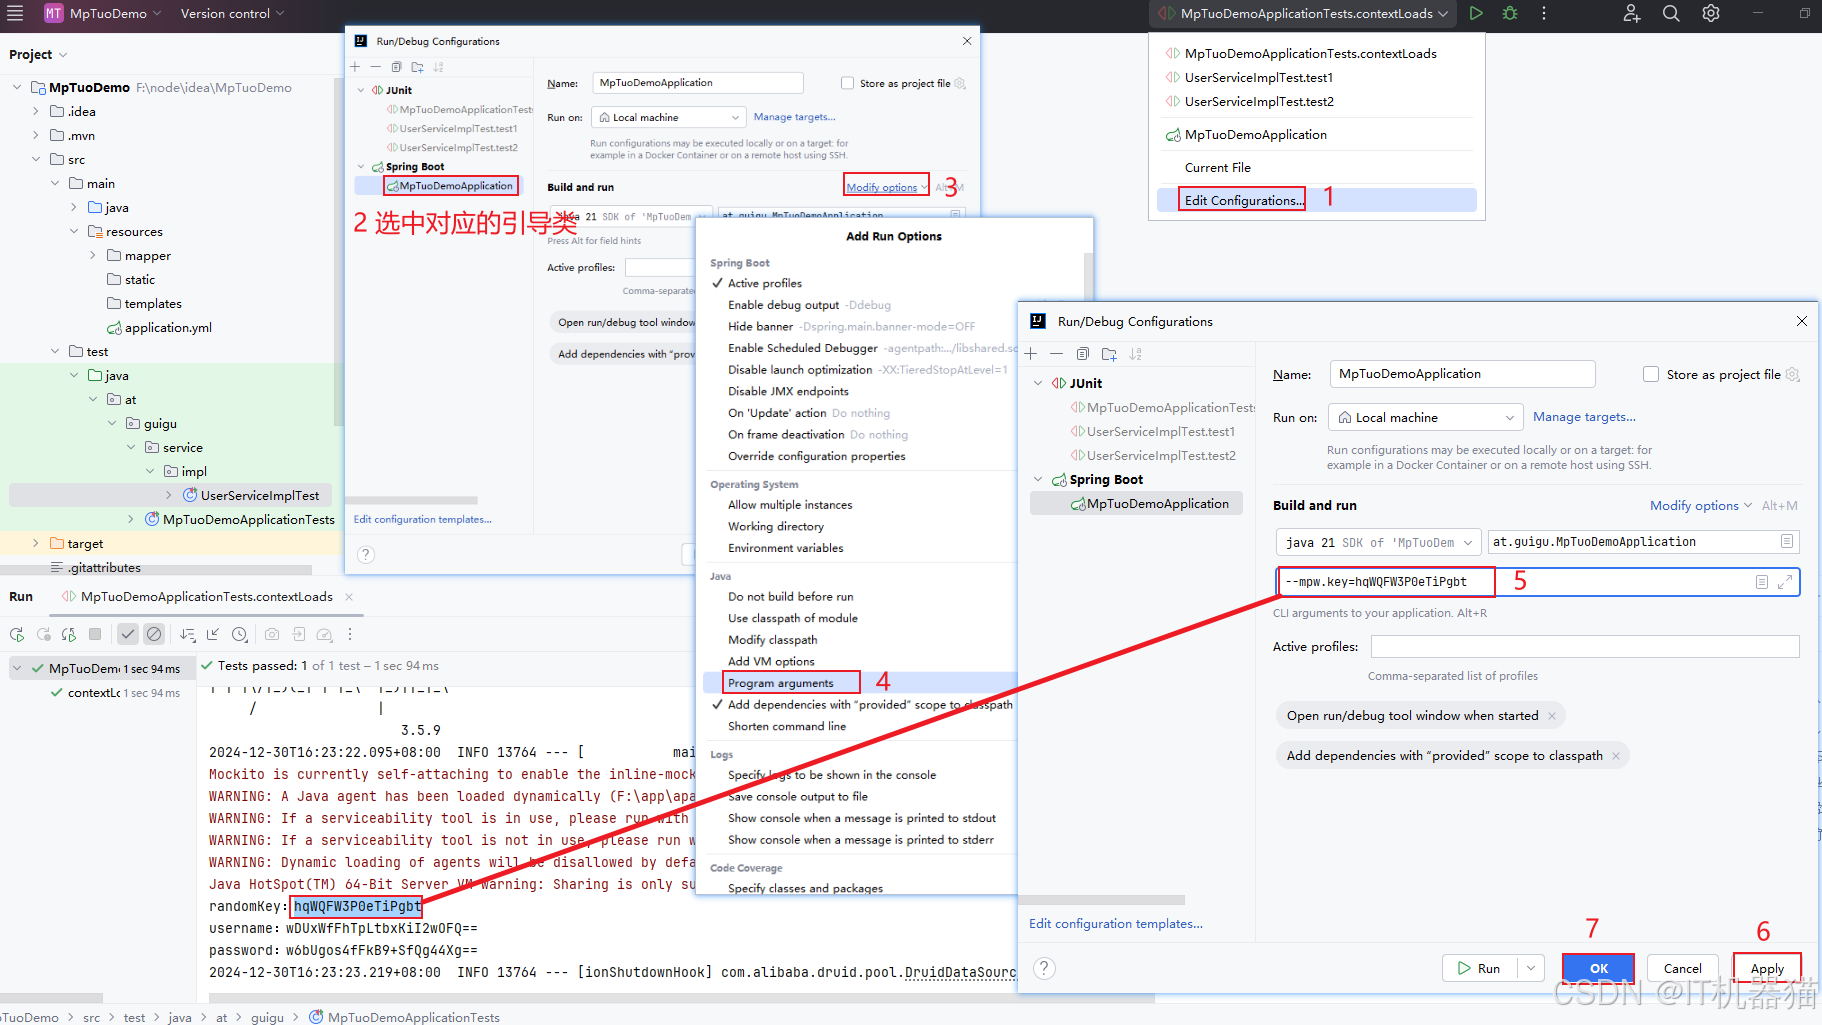Click the Name field in front dialog
The width and height of the screenshot is (1822, 1025).
tap(1462, 374)
